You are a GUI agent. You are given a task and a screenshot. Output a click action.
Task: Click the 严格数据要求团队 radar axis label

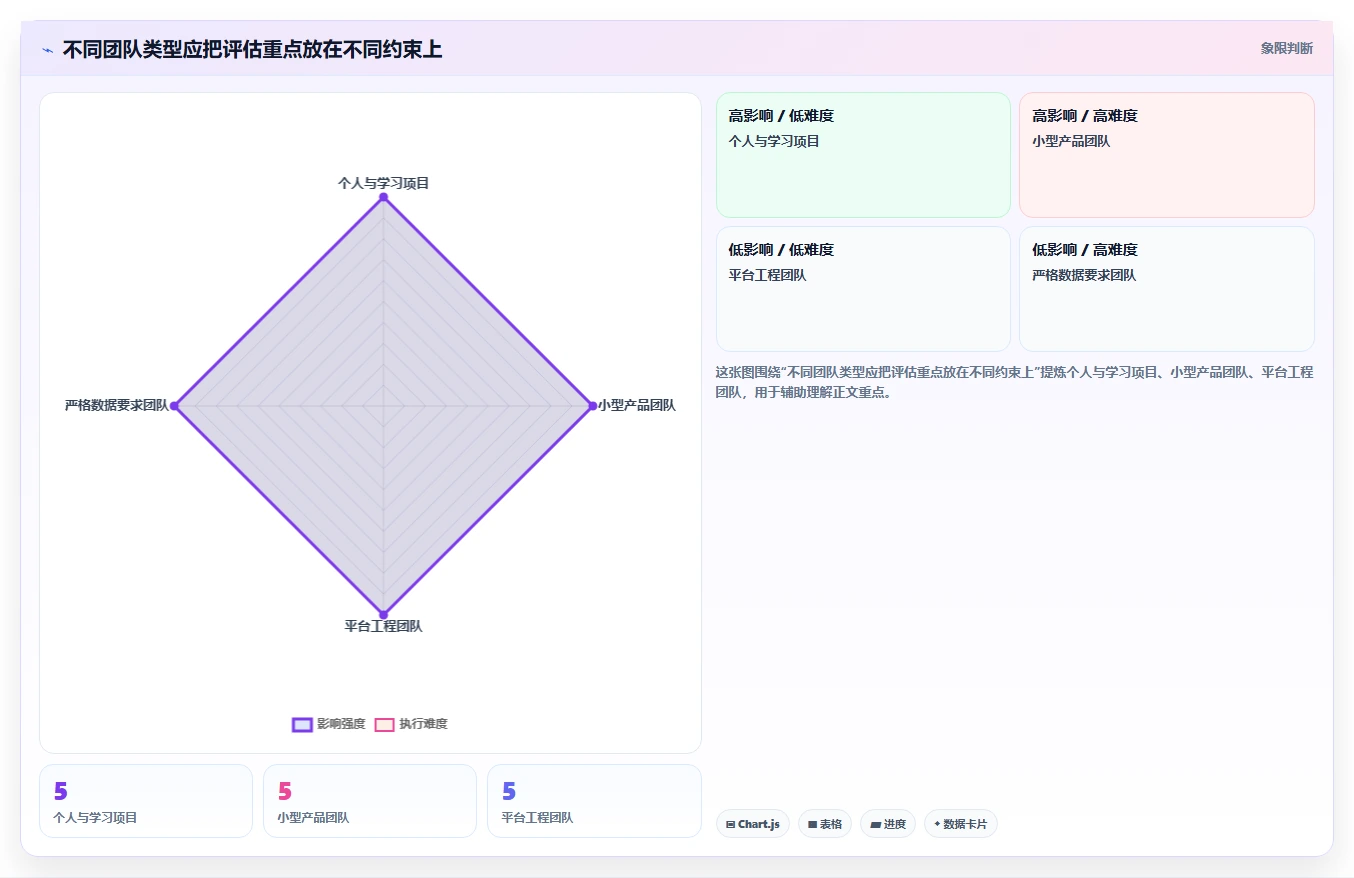pyautogui.click(x=116, y=405)
